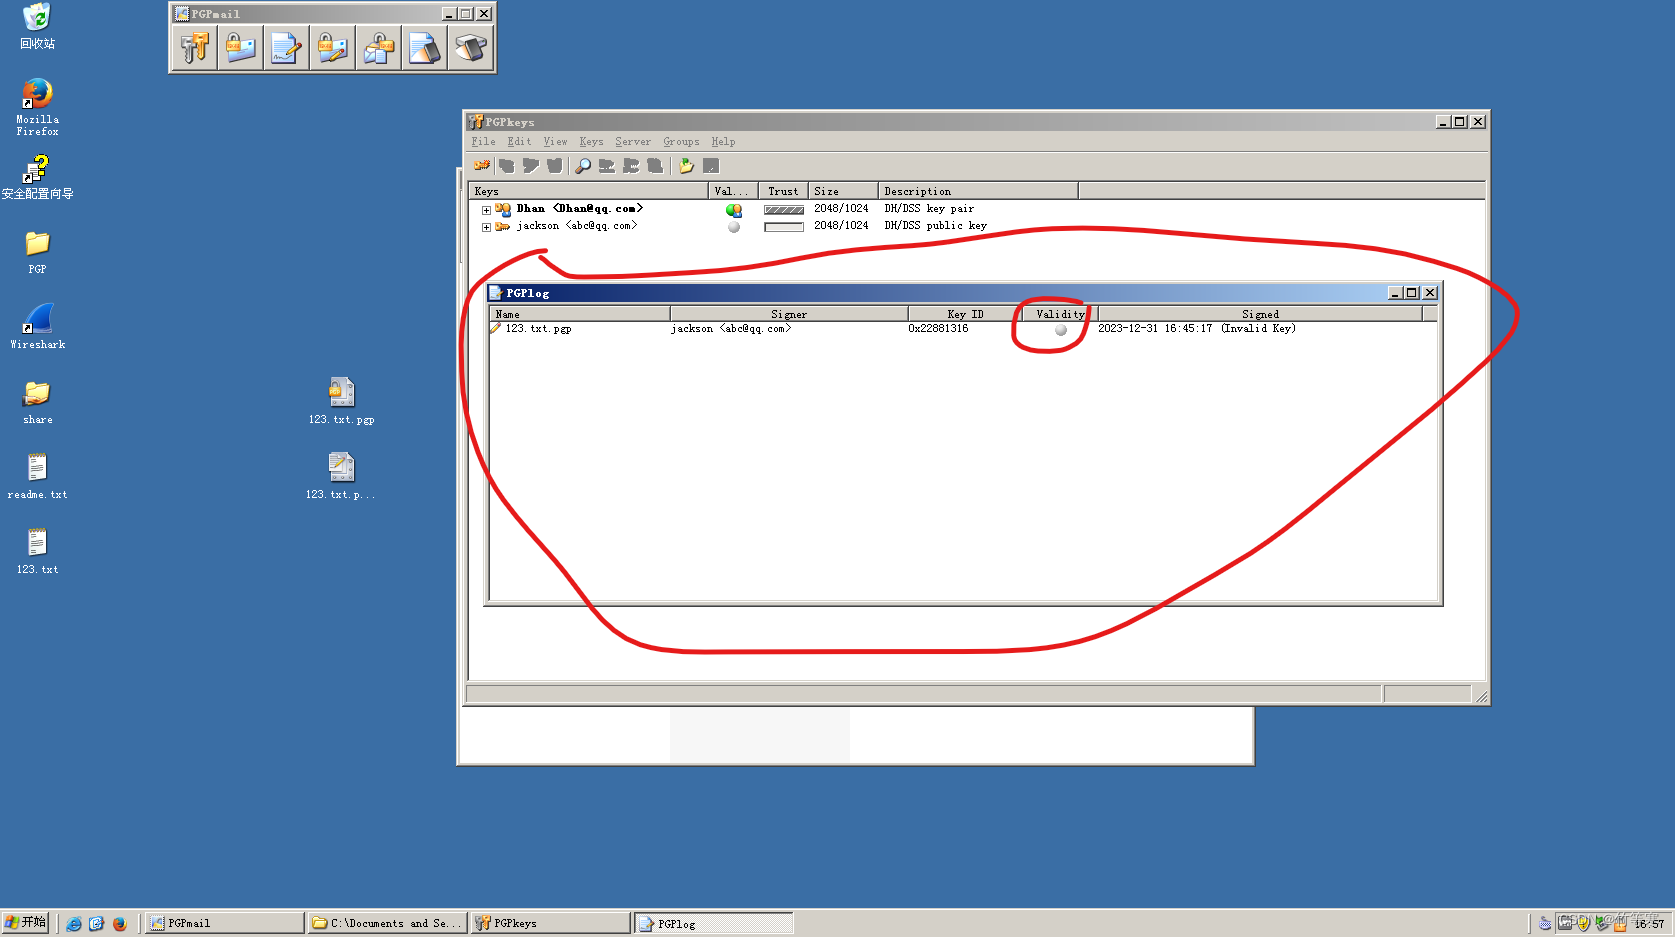Screen dimensions: 1675x937
Task: Click 'DH/DSS key pair' description text
Action: click(x=929, y=209)
